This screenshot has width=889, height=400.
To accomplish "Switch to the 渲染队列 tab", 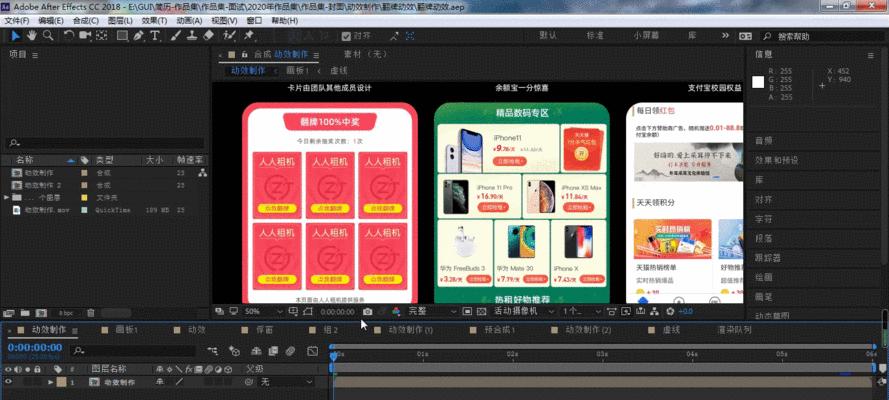I will 735,329.
